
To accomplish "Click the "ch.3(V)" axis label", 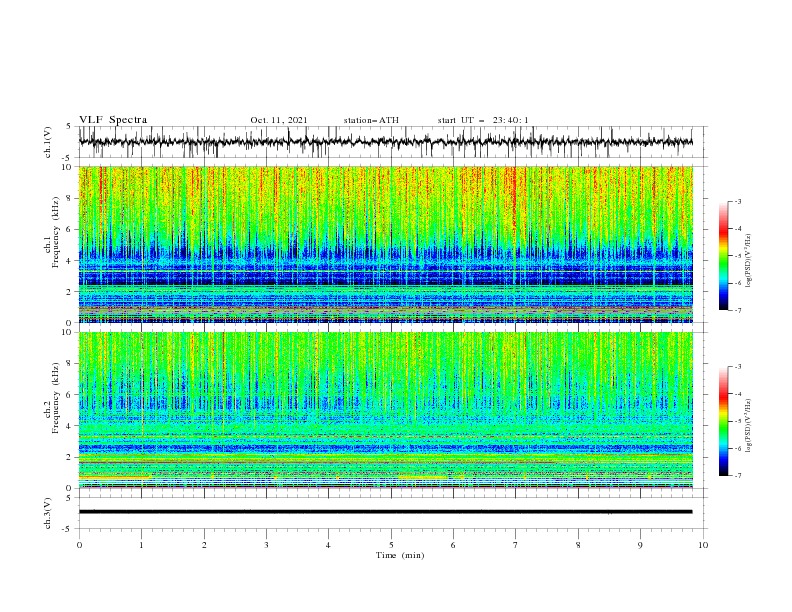I will tap(48, 513).
